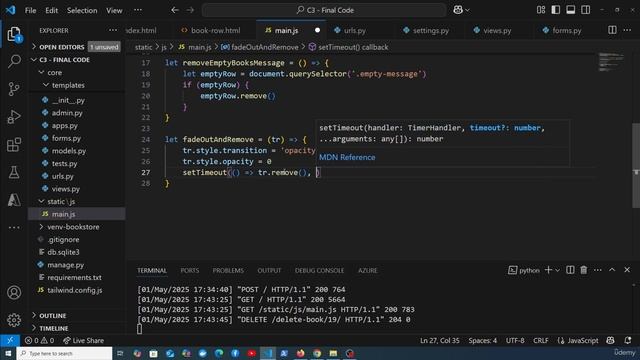Toggle bottom panel visibility

click(571, 10)
